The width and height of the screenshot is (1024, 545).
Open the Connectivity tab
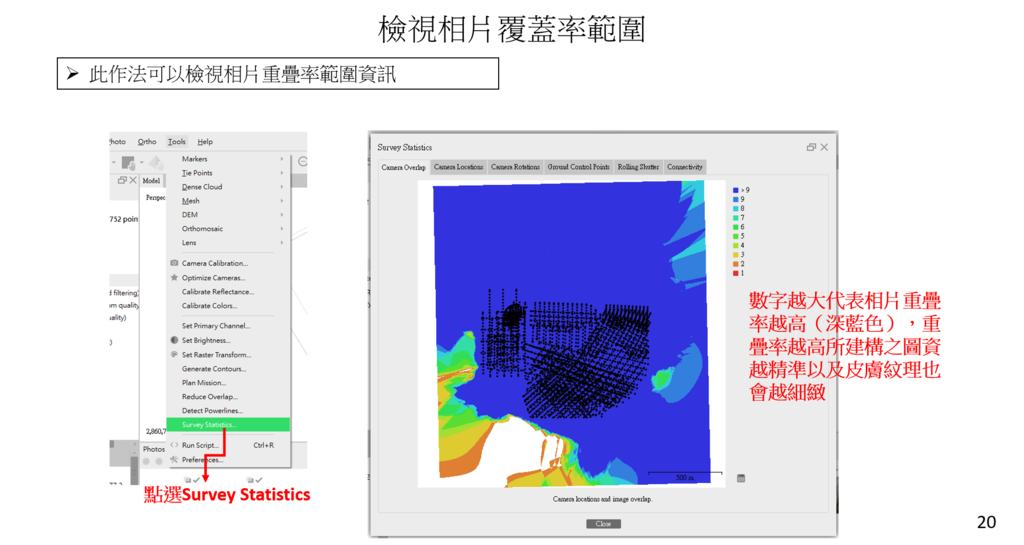click(684, 167)
